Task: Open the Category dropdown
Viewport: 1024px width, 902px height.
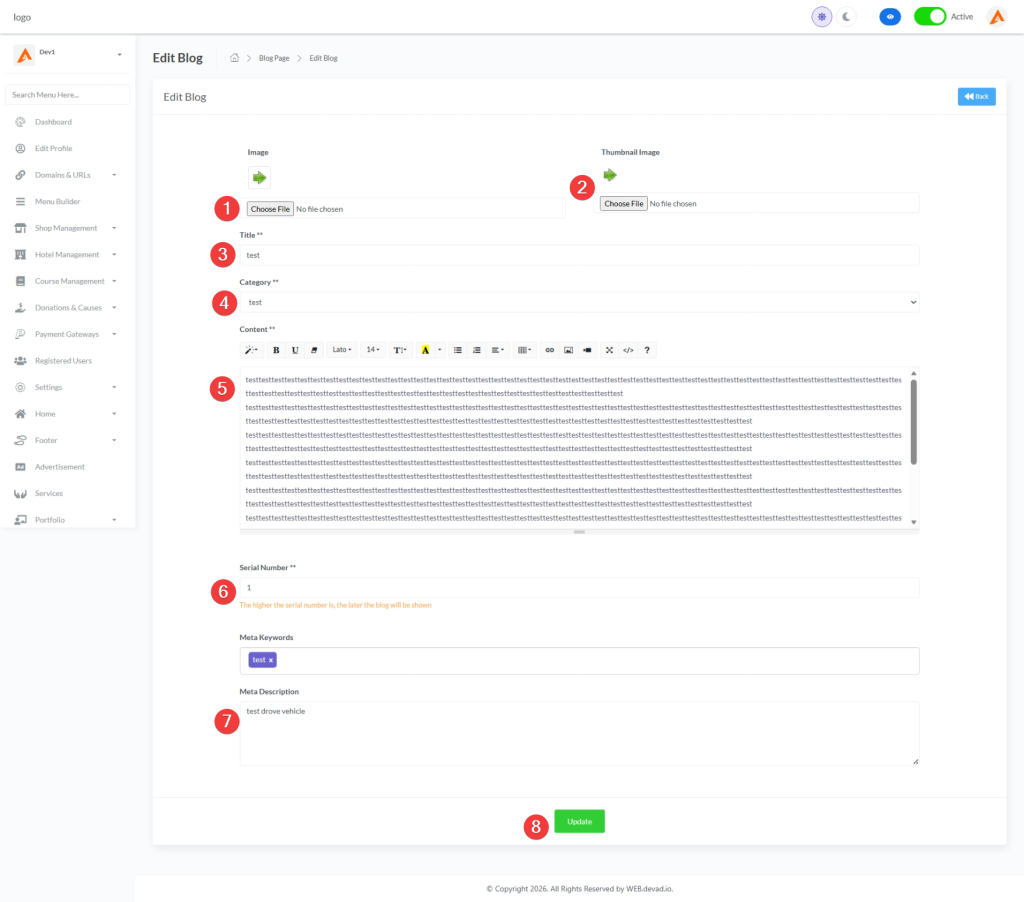Action: click(x=579, y=302)
